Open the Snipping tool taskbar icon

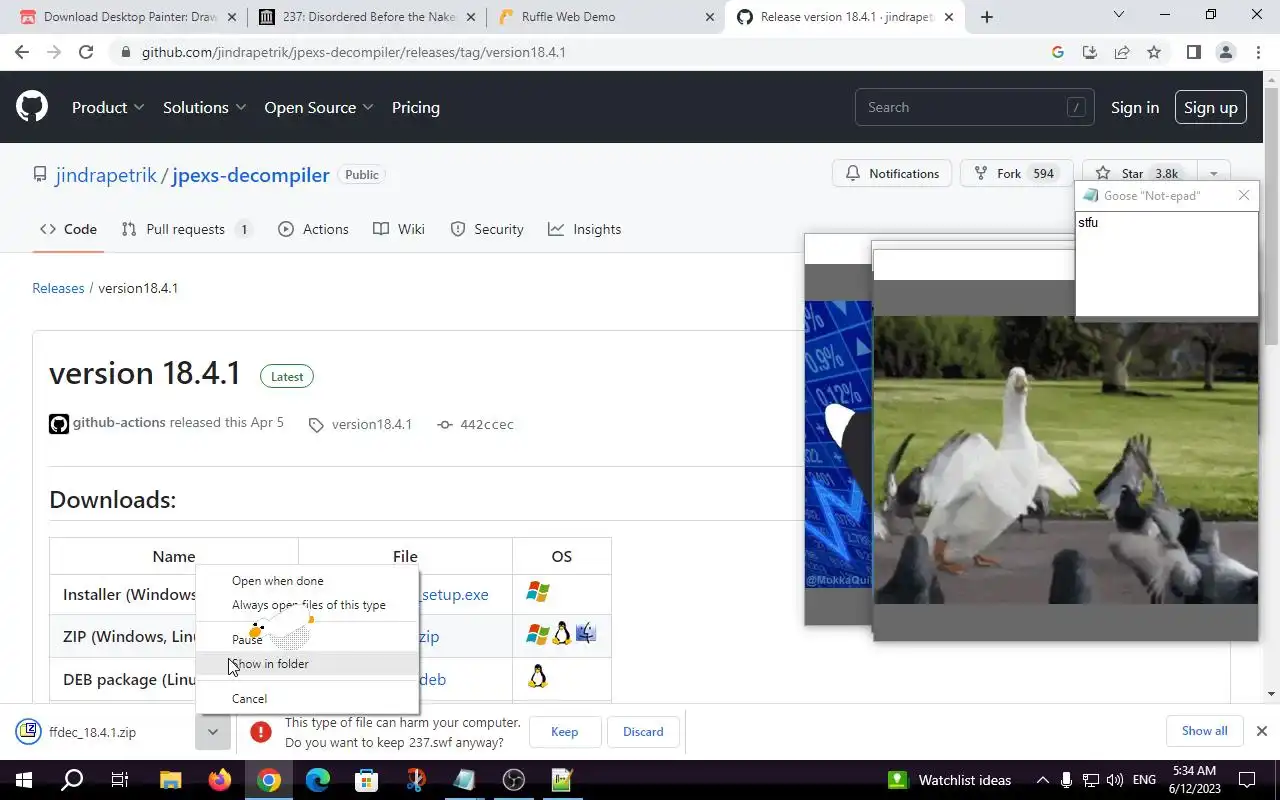[x=415, y=780]
